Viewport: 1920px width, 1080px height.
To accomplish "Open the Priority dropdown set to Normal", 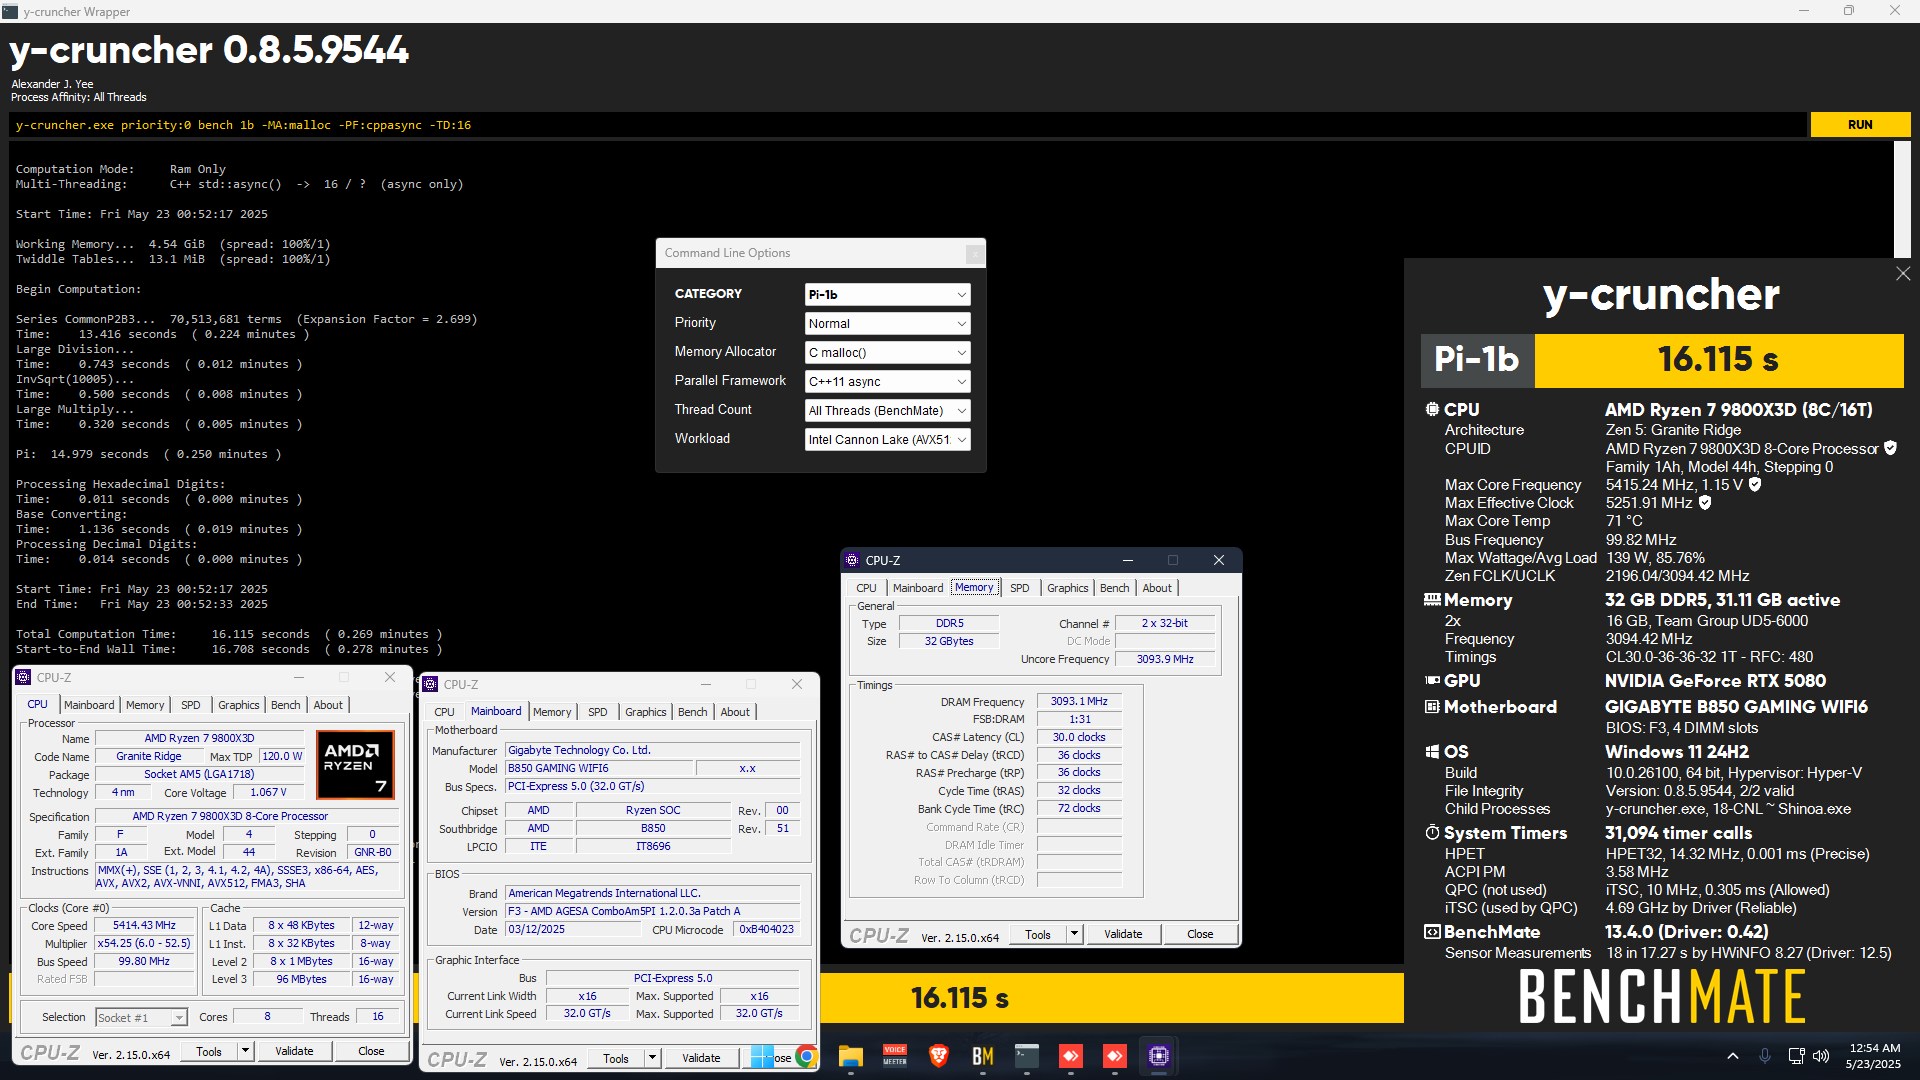I will pyautogui.click(x=887, y=323).
